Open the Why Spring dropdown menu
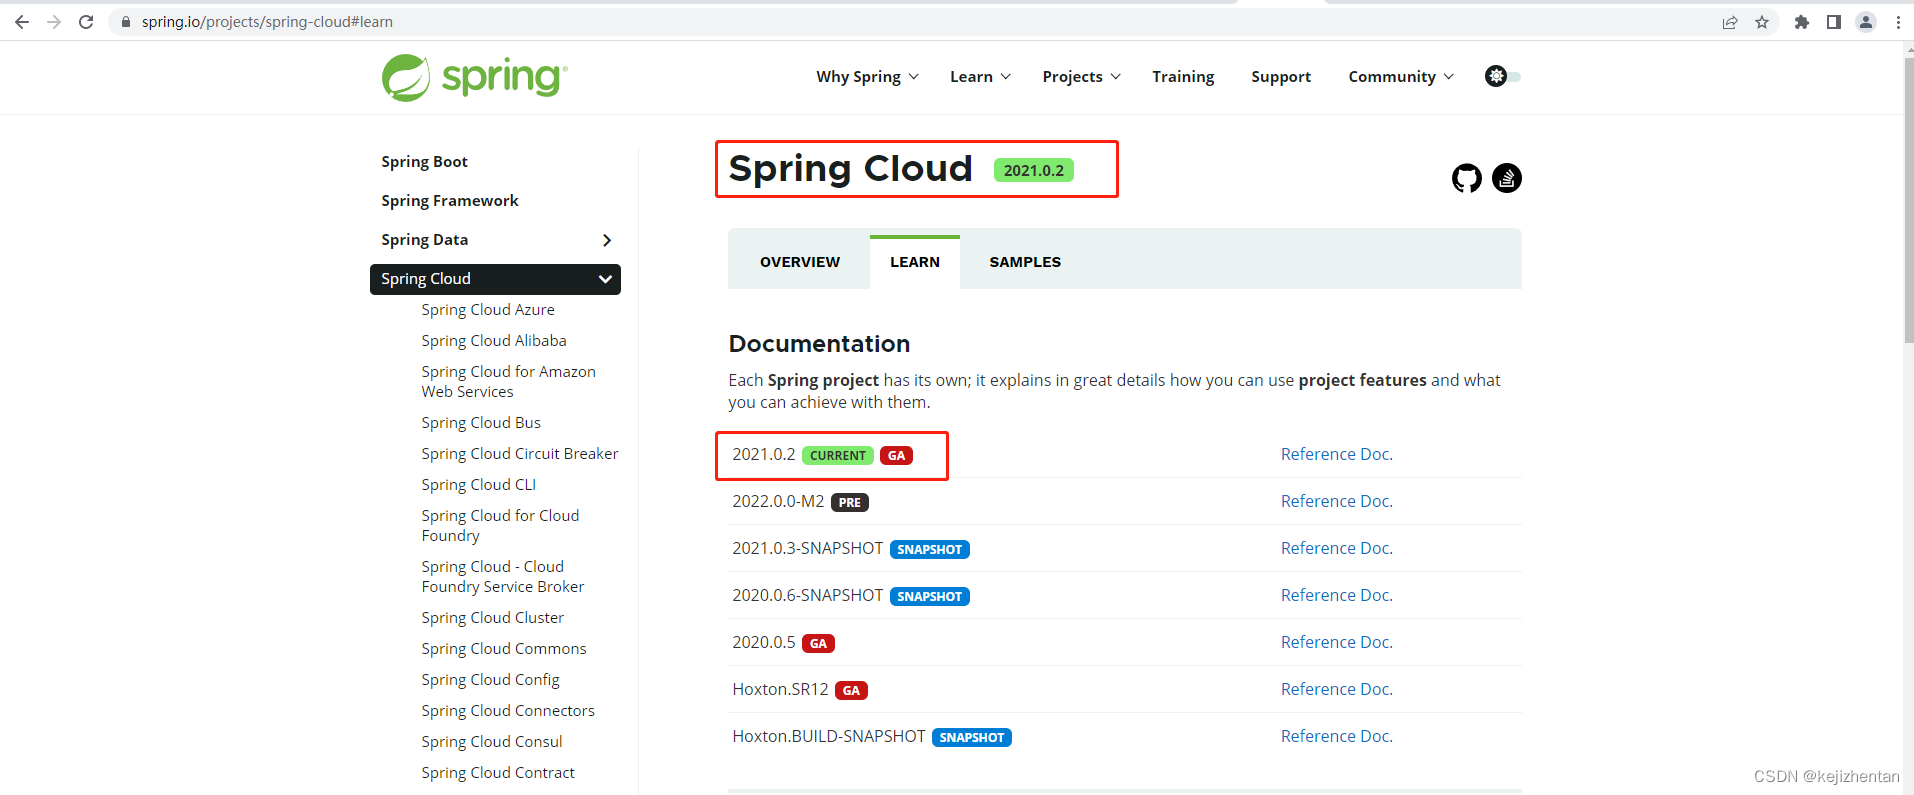1914x795 pixels. (x=867, y=77)
